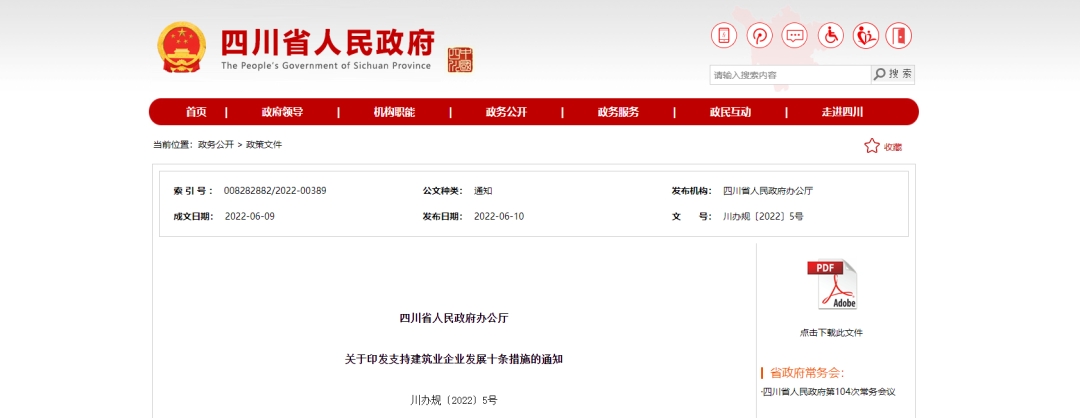Viewport: 1080px width, 418px height.
Task: Click the 公文种类 value 通知
Action: pyautogui.click(x=483, y=191)
